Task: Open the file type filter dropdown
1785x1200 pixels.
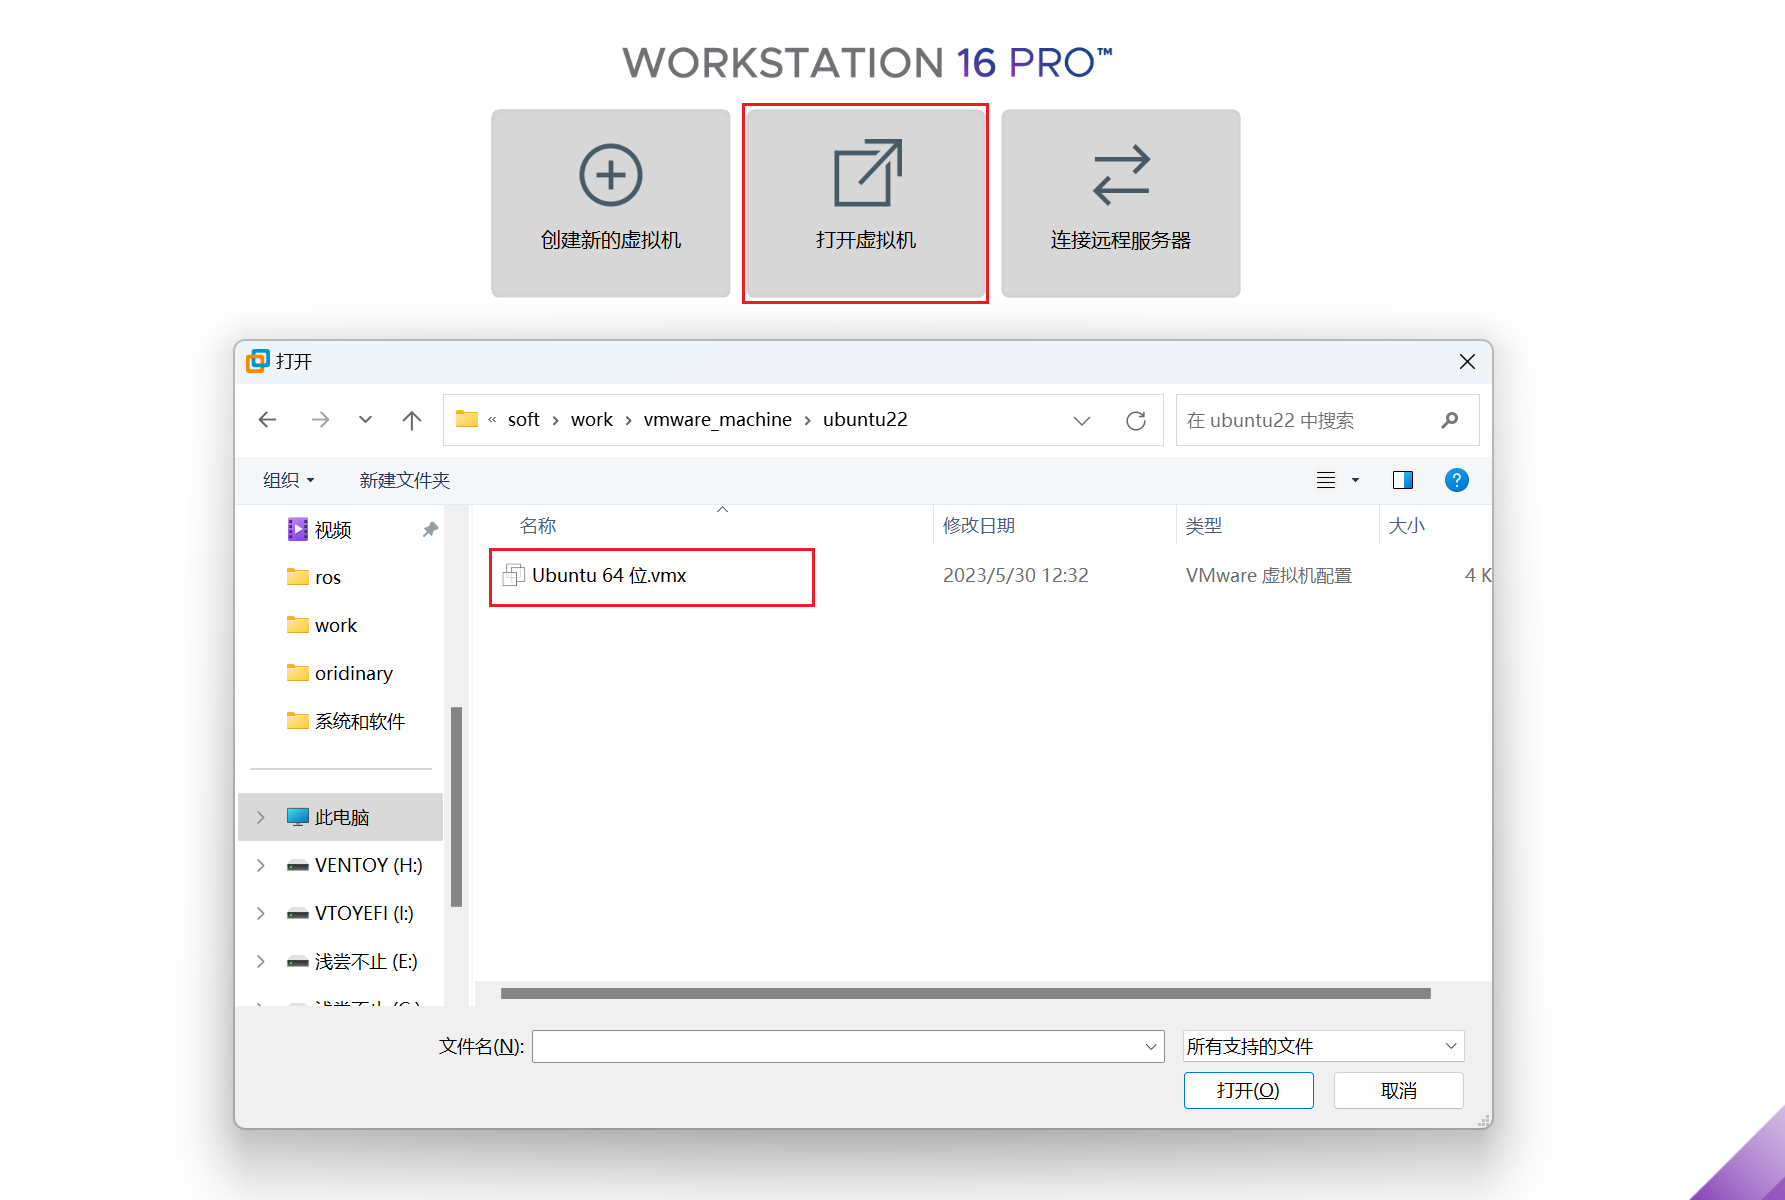Action: [1323, 1047]
